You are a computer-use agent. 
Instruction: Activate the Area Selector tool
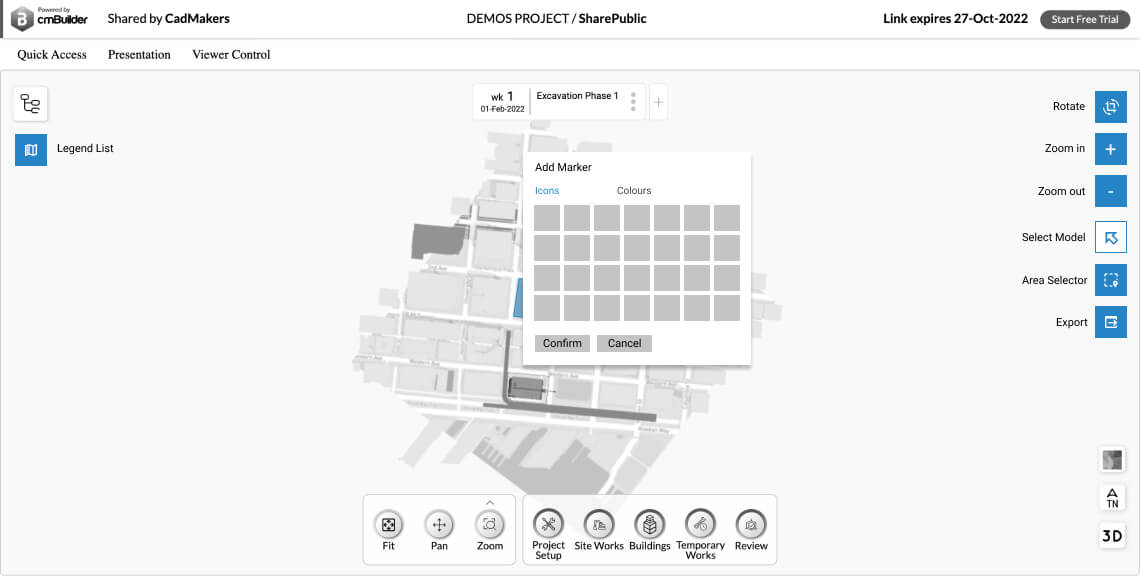click(1110, 280)
